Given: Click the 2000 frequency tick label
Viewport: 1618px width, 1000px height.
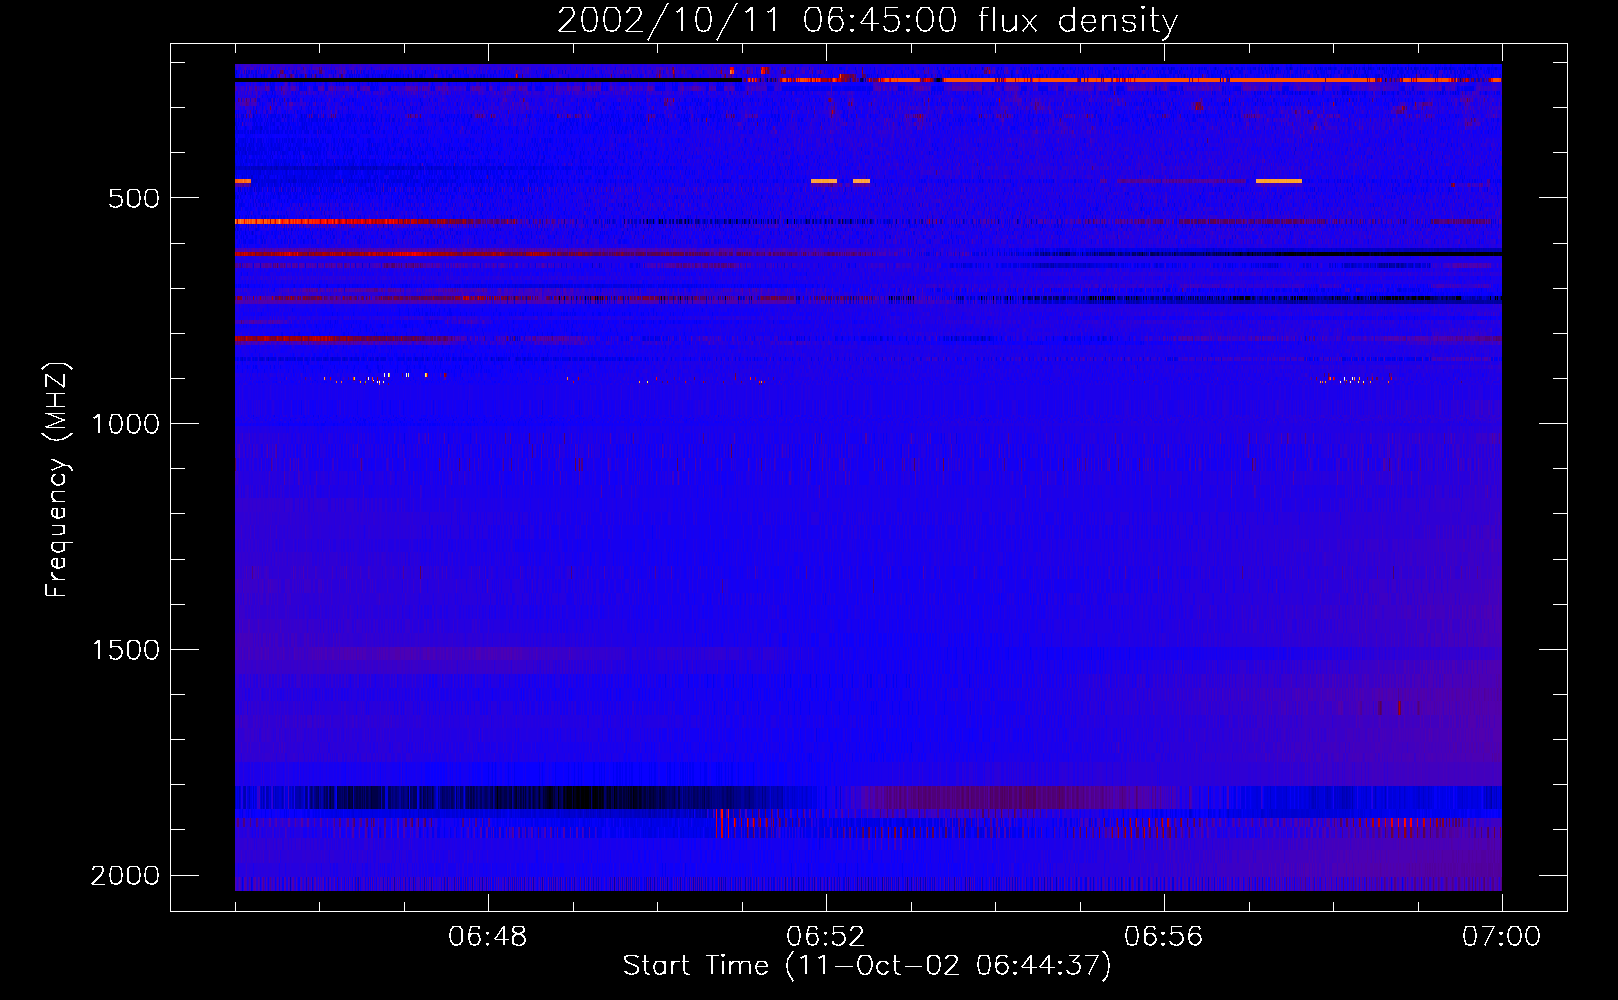Looking at the screenshot, I should [125, 876].
